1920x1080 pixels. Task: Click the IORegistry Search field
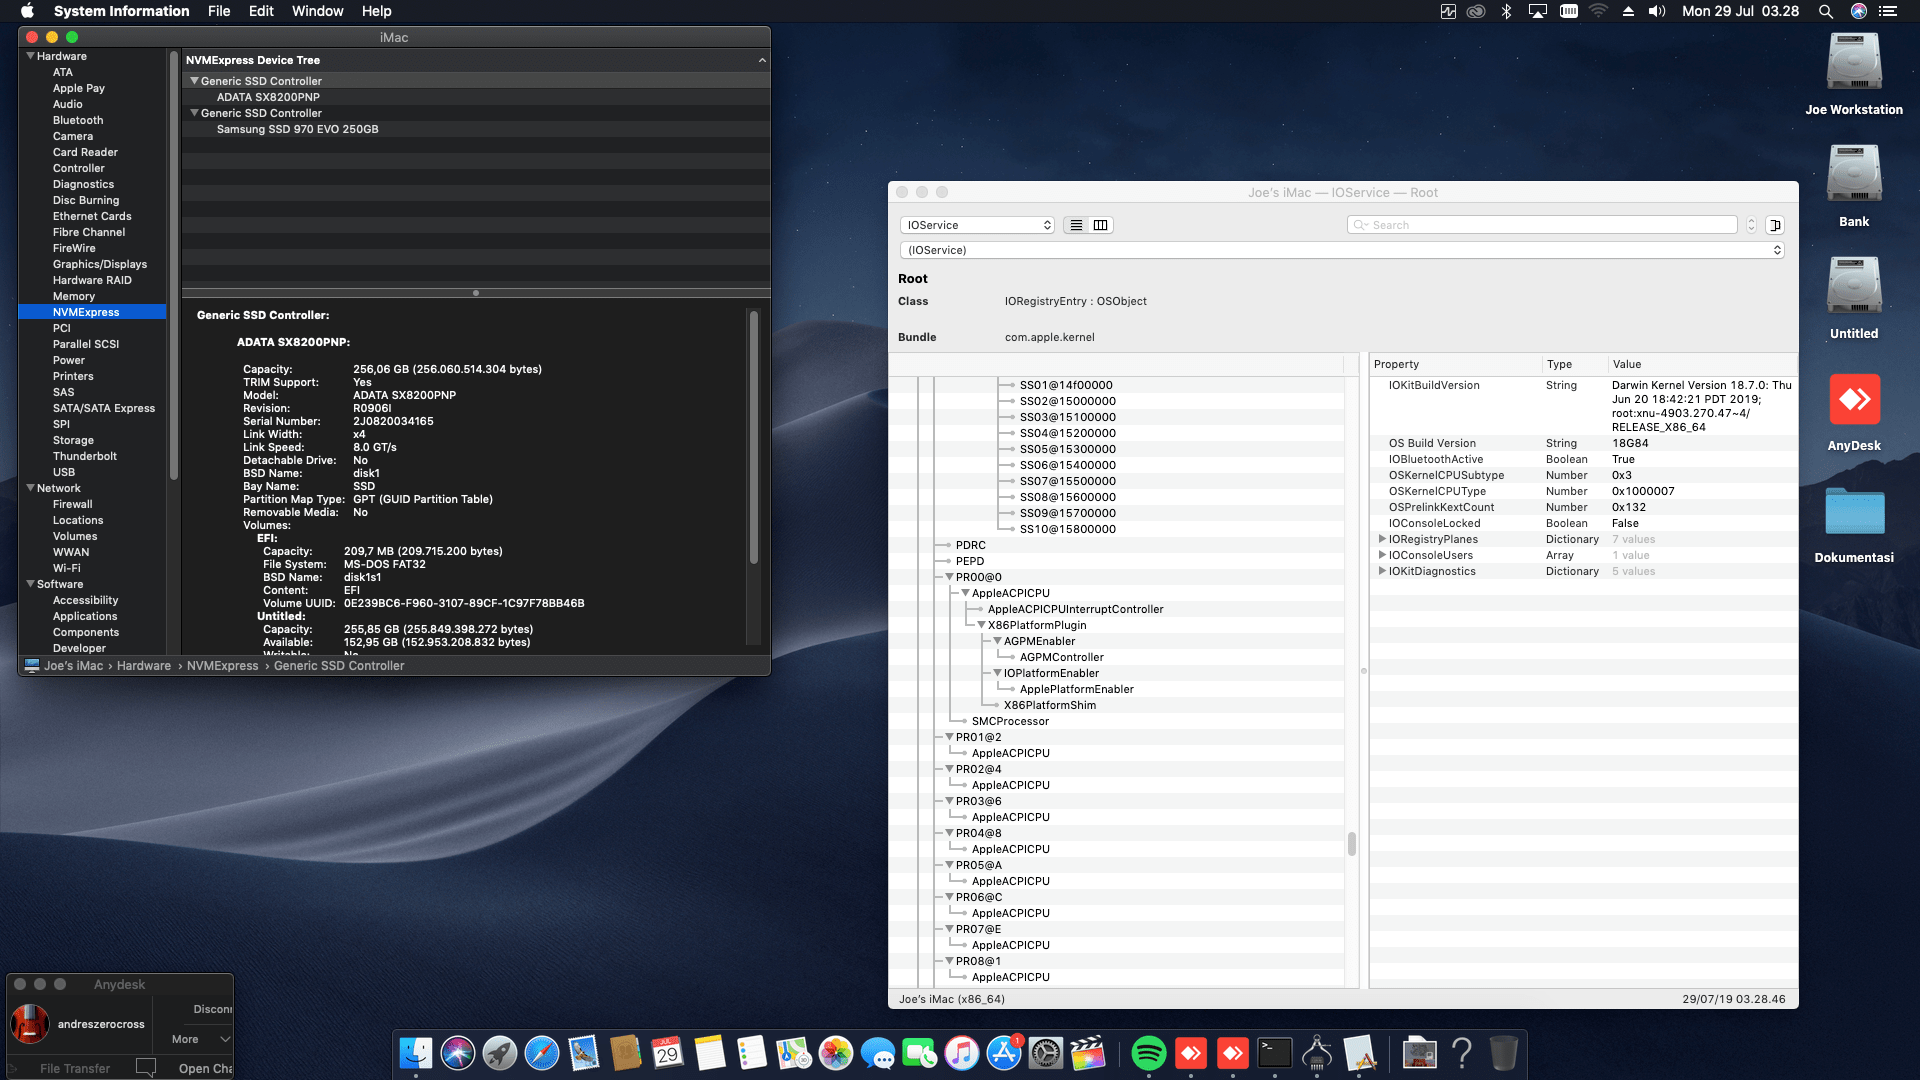(x=1542, y=225)
